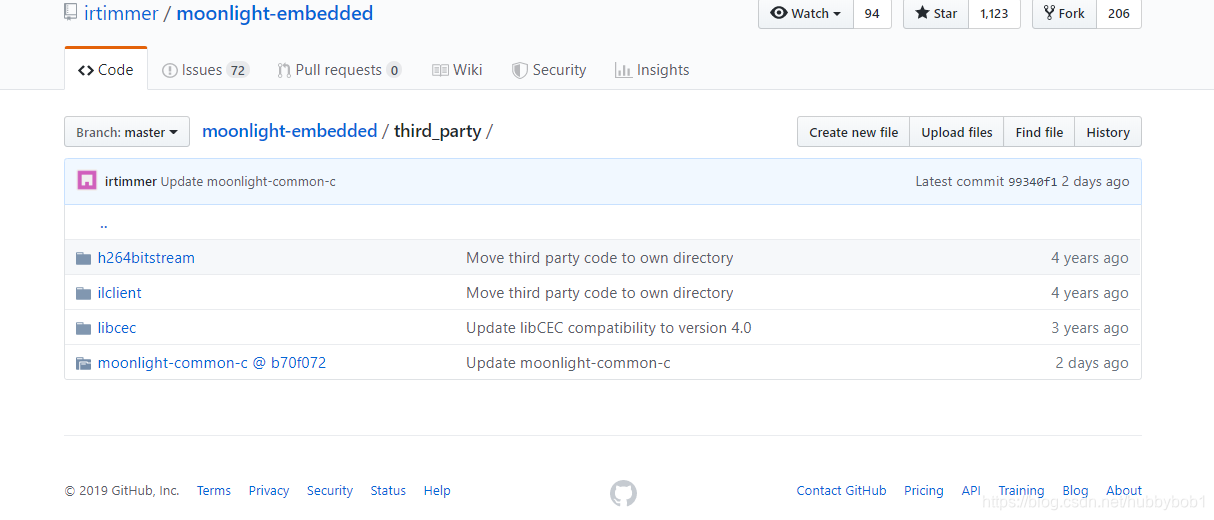Image resolution: width=1214 pixels, height=520 pixels.
Task: Click the ilclient folder icon
Action: pos(84,293)
